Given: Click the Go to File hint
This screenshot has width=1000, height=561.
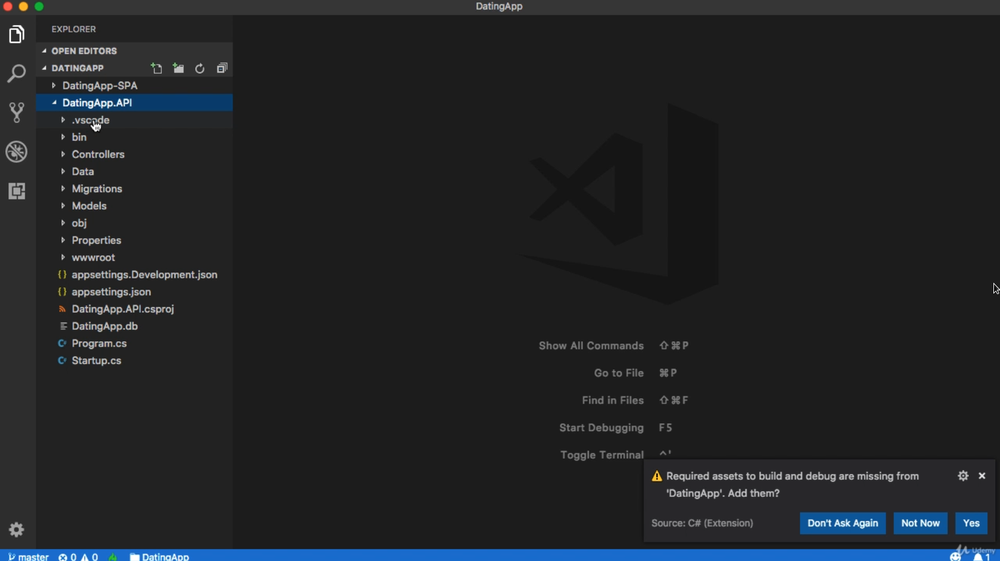Looking at the screenshot, I should (x=619, y=373).
